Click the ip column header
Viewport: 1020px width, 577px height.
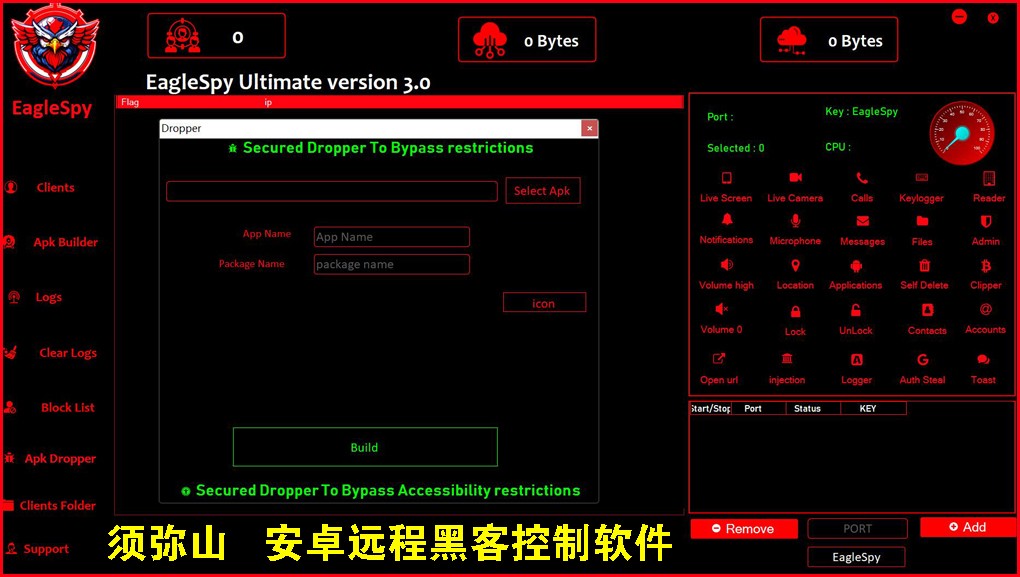point(268,102)
